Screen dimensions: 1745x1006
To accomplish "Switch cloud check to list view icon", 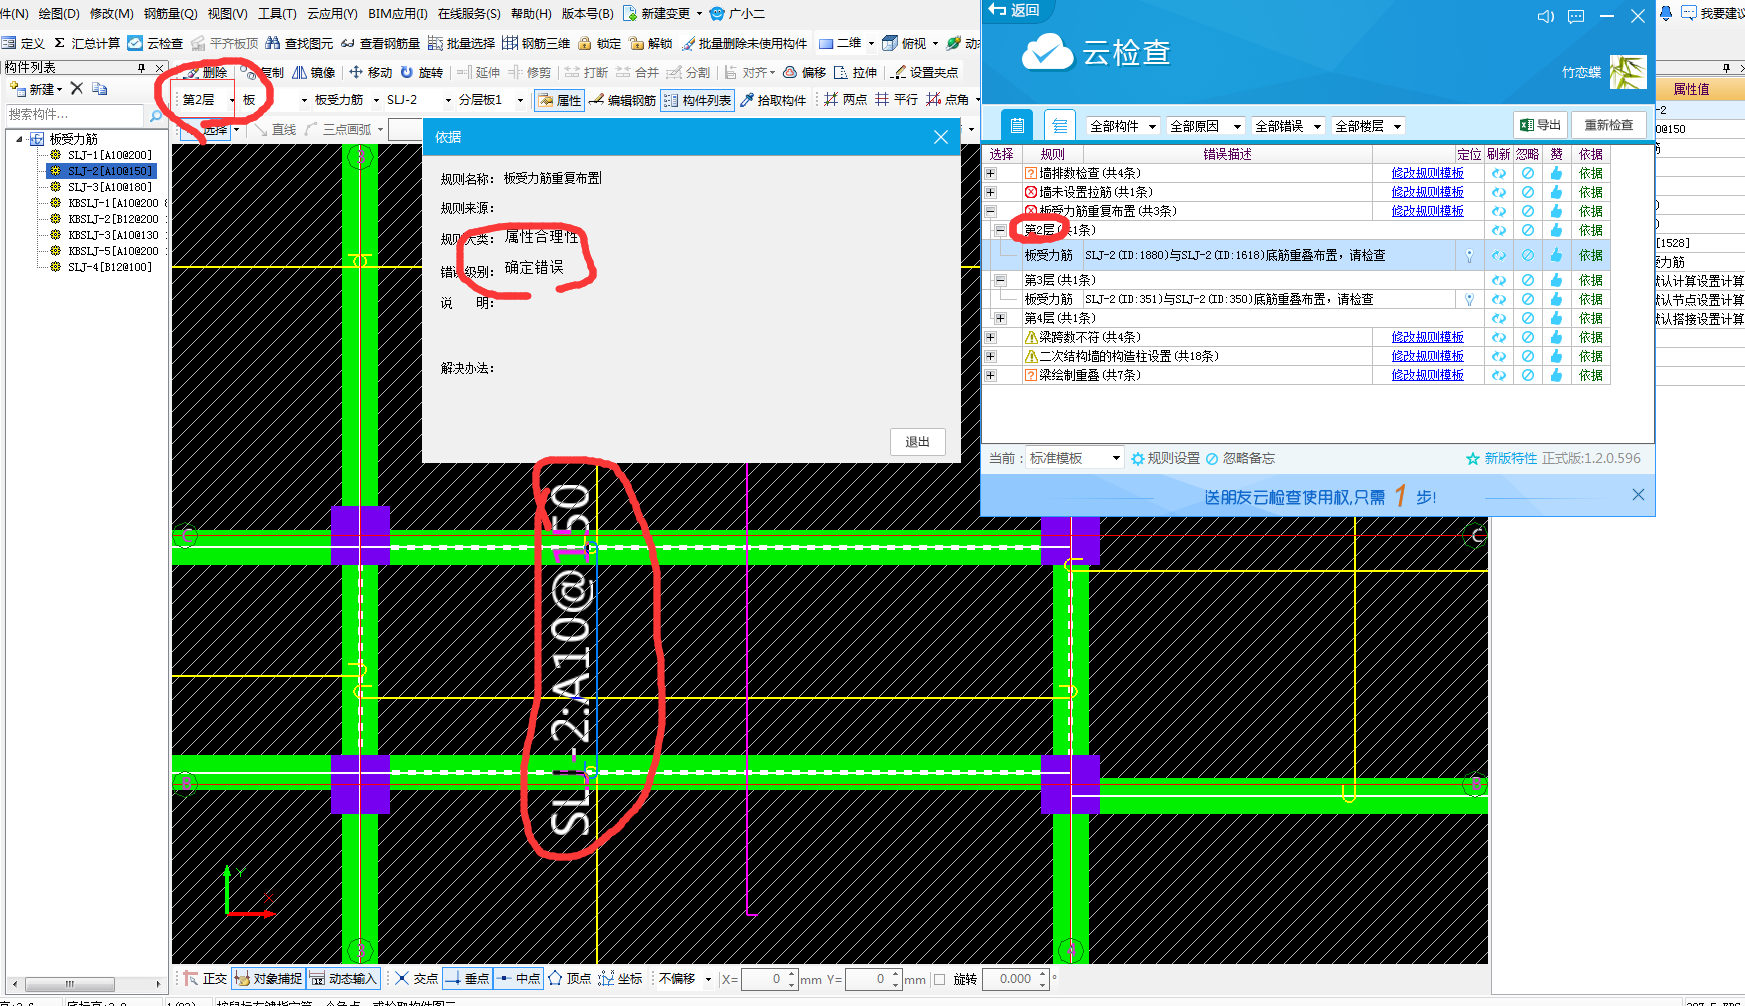I will tap(1059, 125).
